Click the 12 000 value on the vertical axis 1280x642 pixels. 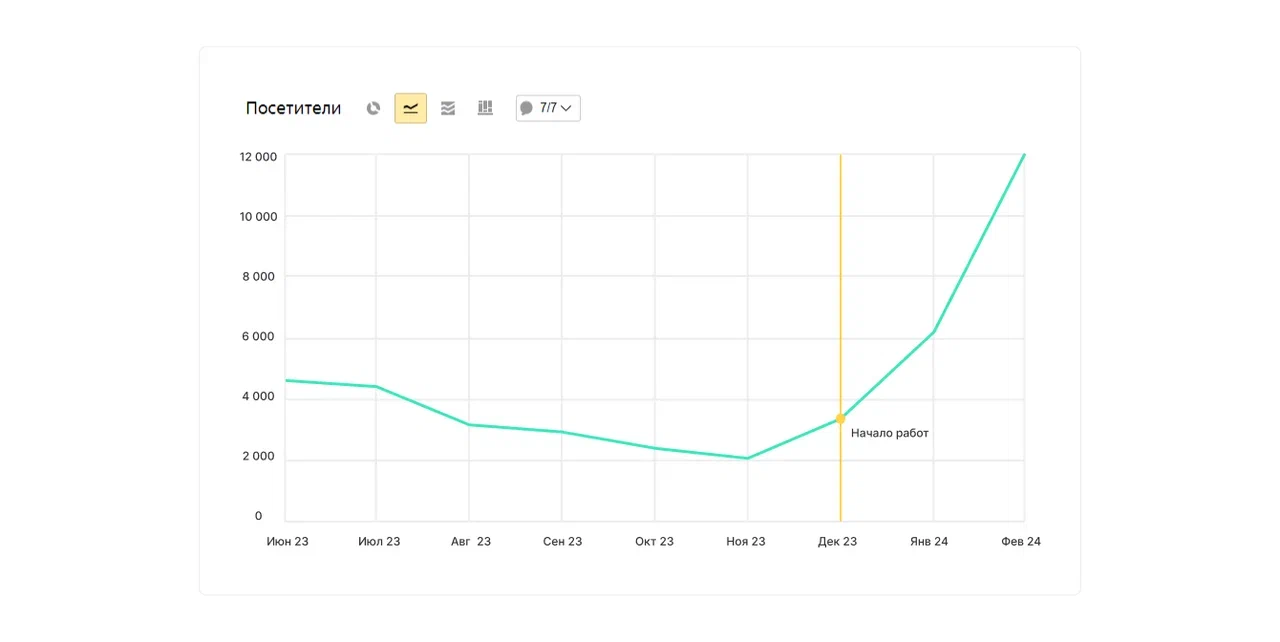pos(258,156)
